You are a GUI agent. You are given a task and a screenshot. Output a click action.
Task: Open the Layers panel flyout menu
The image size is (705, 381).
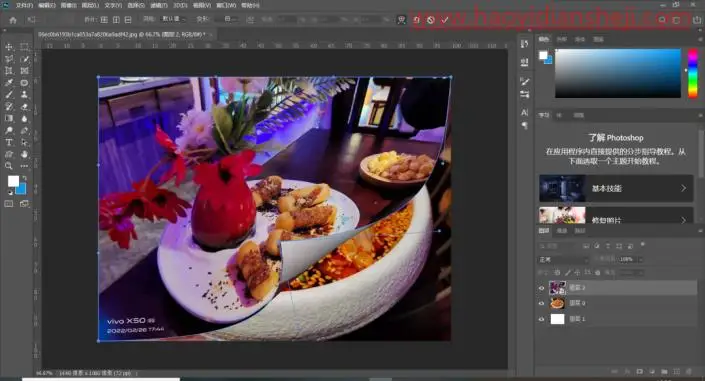tap(701, 231)
